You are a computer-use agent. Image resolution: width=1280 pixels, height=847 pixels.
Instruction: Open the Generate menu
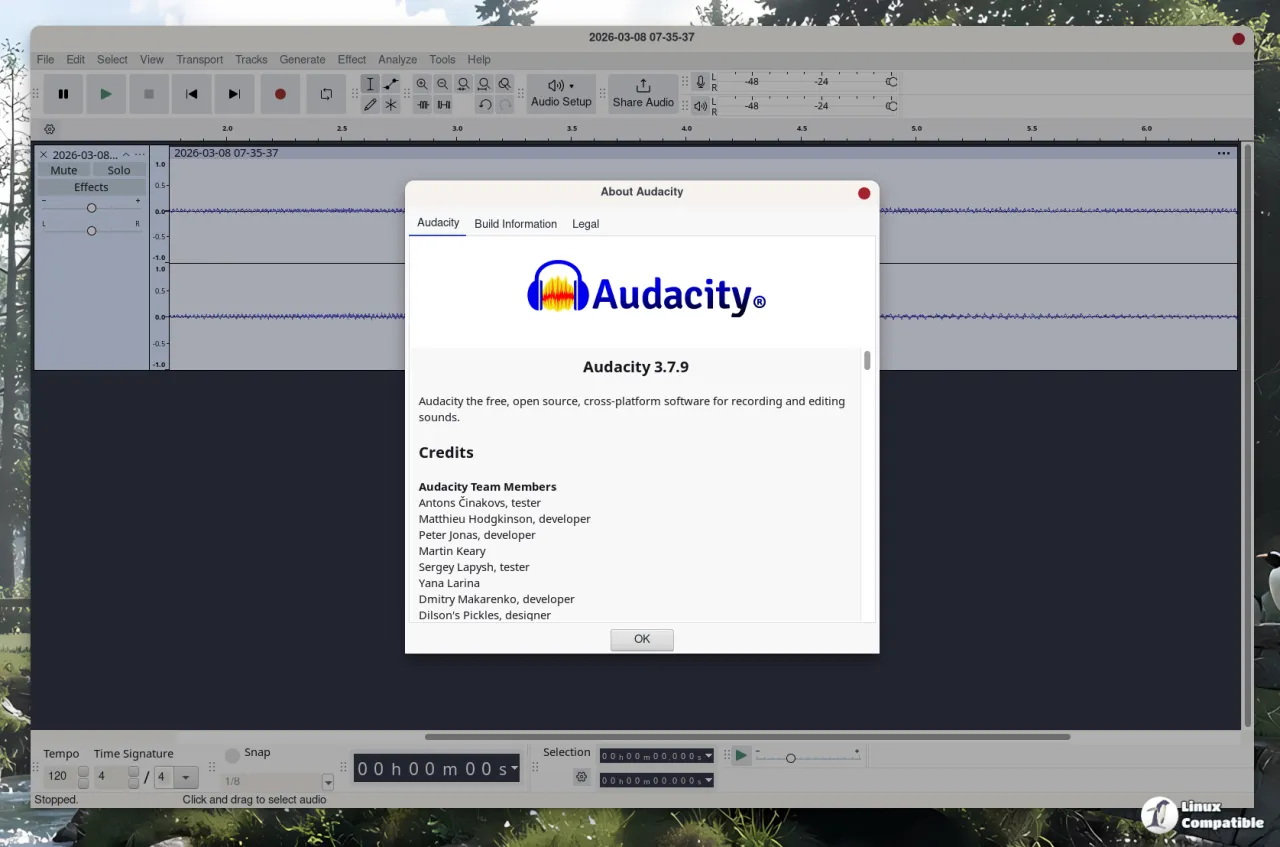click(x=302, y=60)
